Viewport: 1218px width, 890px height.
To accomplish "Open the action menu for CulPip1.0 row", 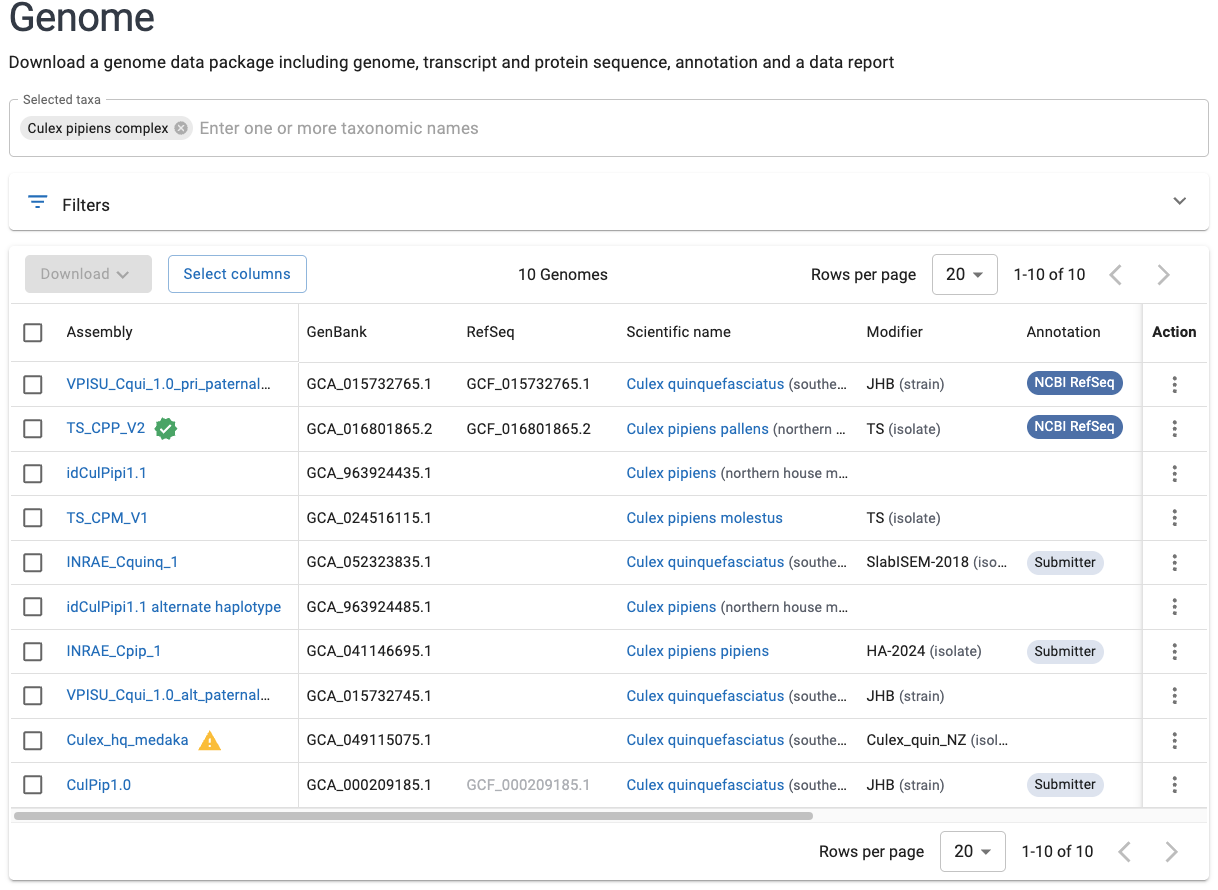I will (x=1174, y=785).
